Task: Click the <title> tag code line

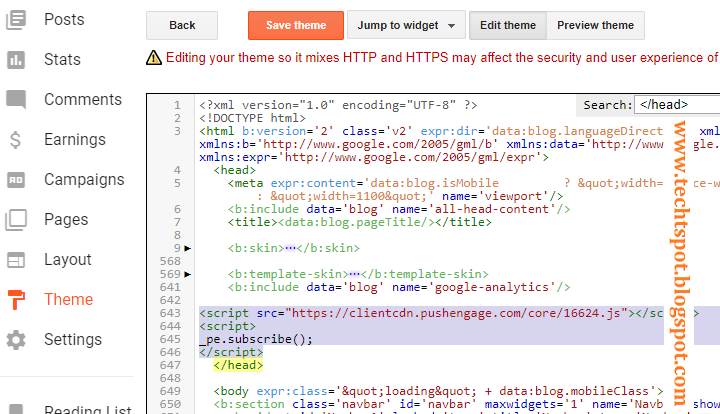Action: coord(360,223)
